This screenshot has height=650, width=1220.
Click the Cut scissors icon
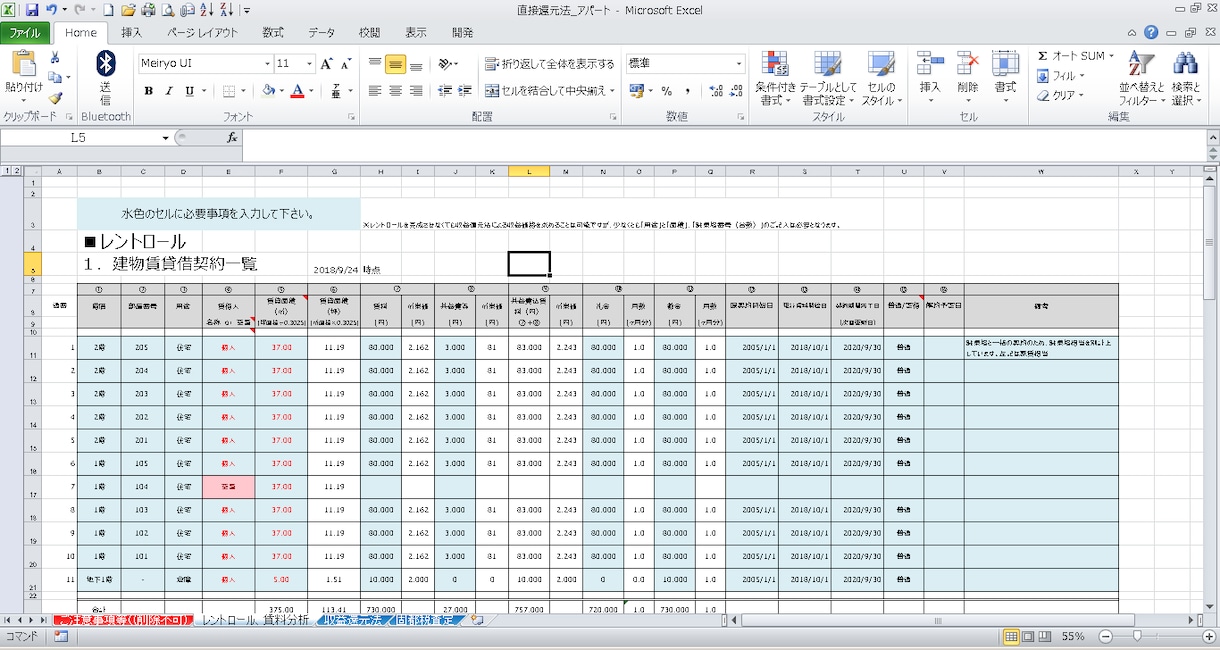click(55, 58)
